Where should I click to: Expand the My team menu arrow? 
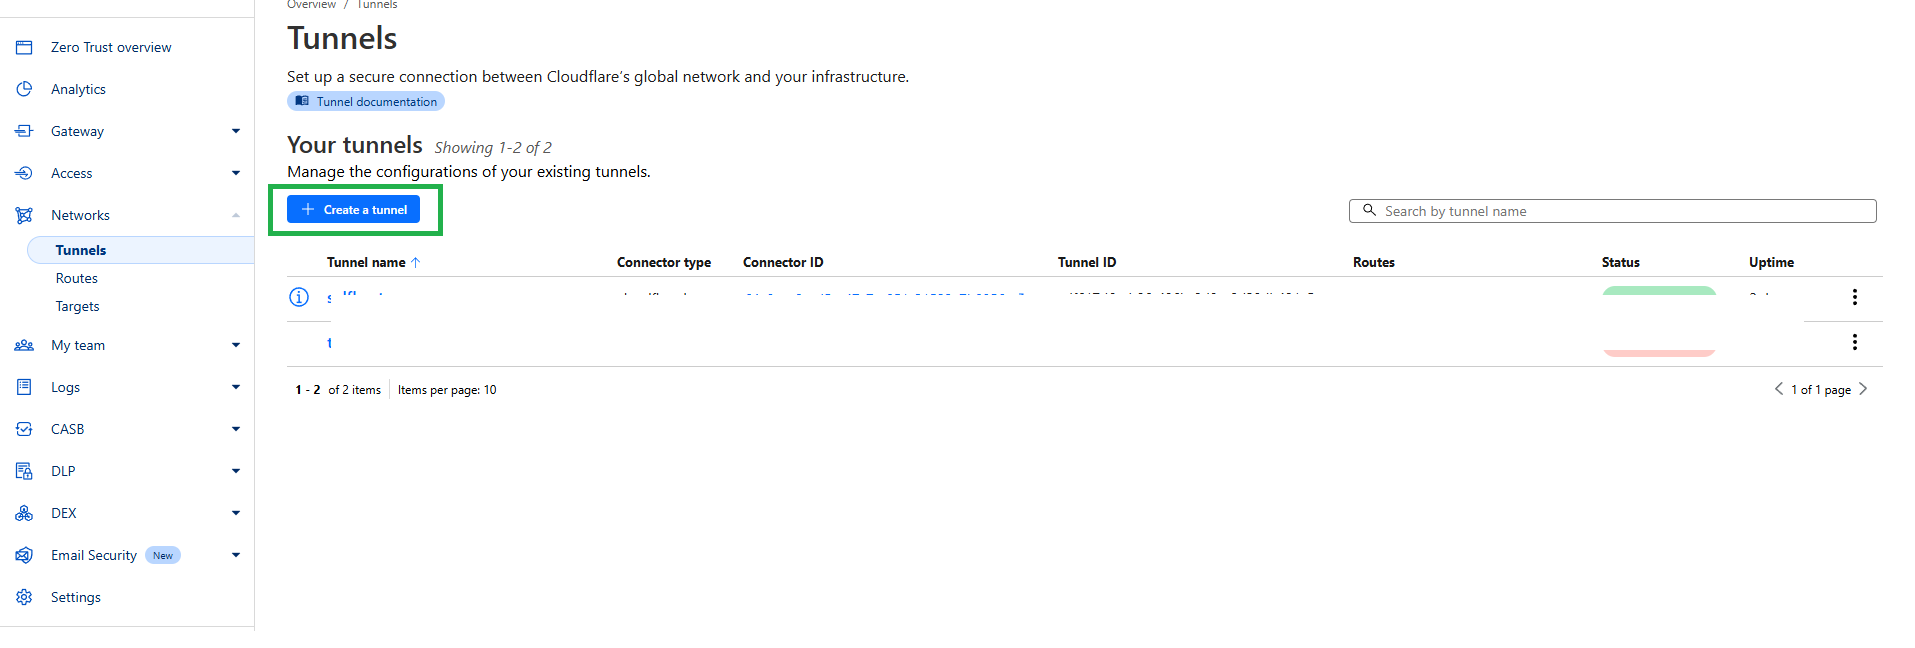pos(236,345)
